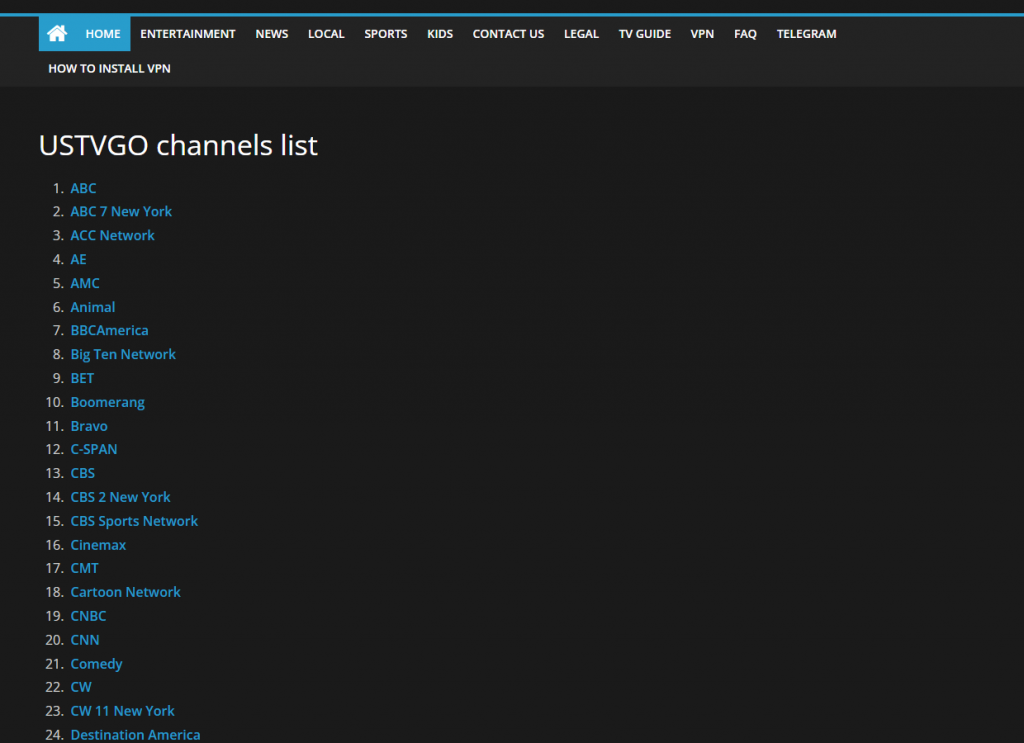The height and width of the screenshot is (743, 1024).
Task: Open the Contact Us page
Action: click(x=508, y=34)
